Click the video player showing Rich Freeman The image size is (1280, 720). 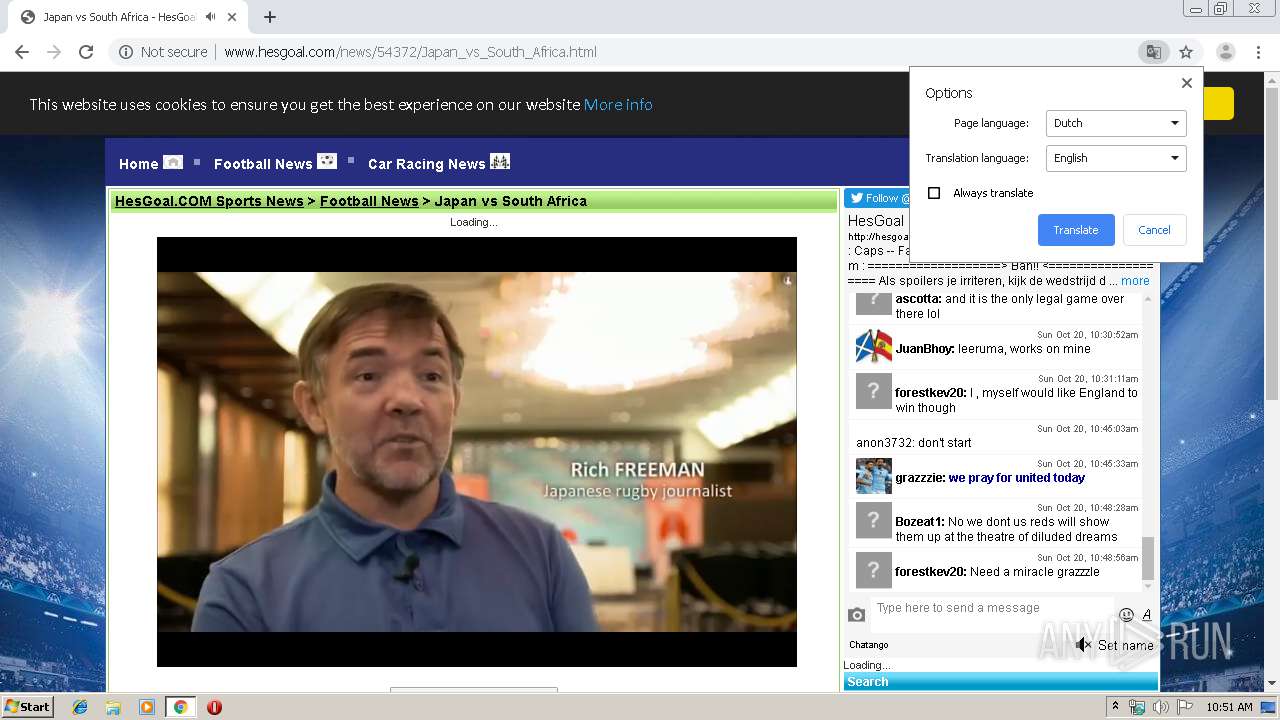(477, 452)
